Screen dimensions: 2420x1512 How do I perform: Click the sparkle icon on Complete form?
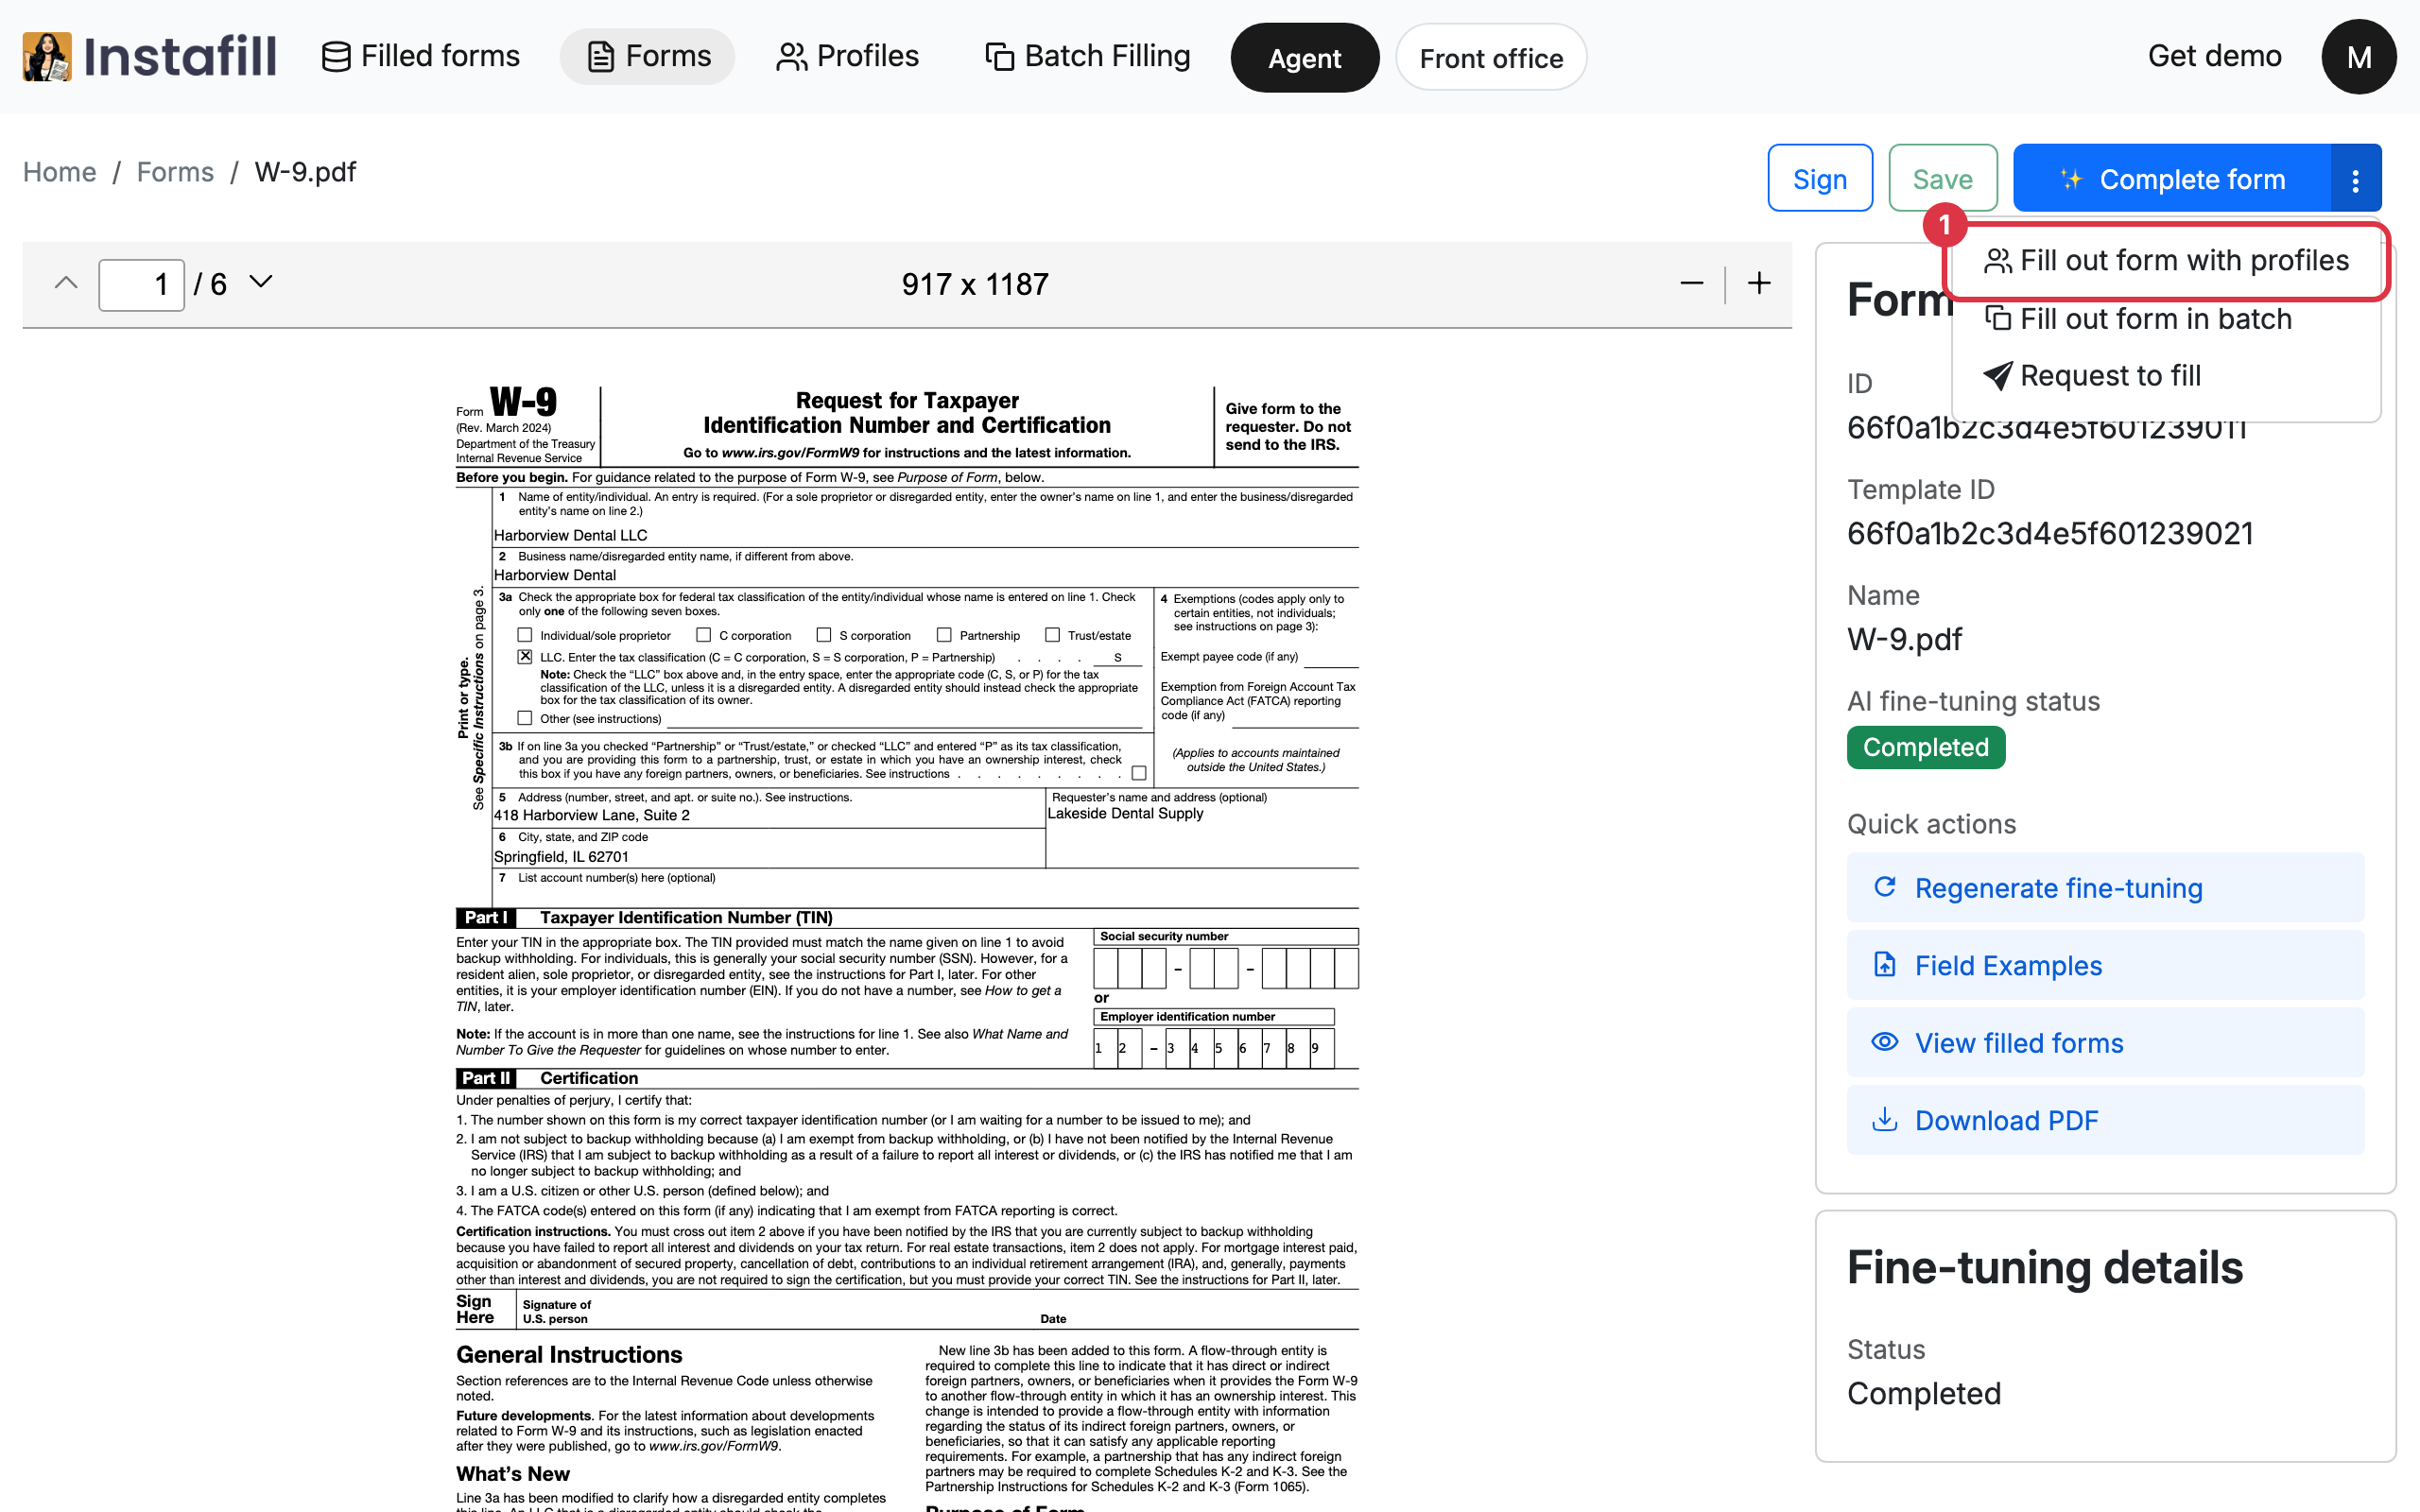click(x=2071, y=179)
